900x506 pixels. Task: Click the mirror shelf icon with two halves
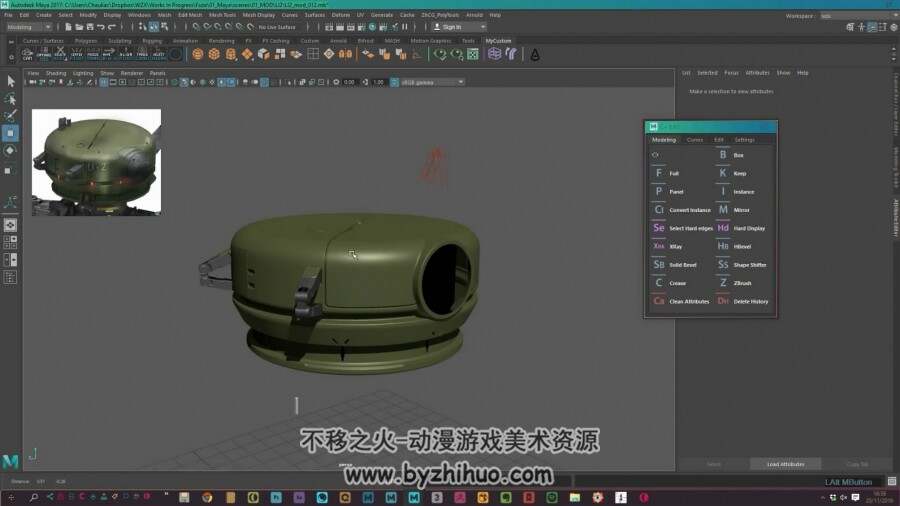pos(346,55)
